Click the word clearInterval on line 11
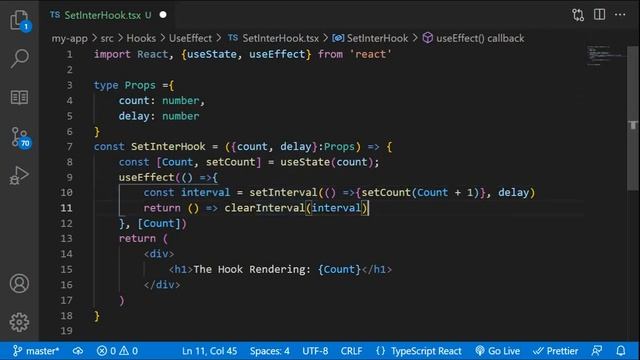 (x=264, y=208)
